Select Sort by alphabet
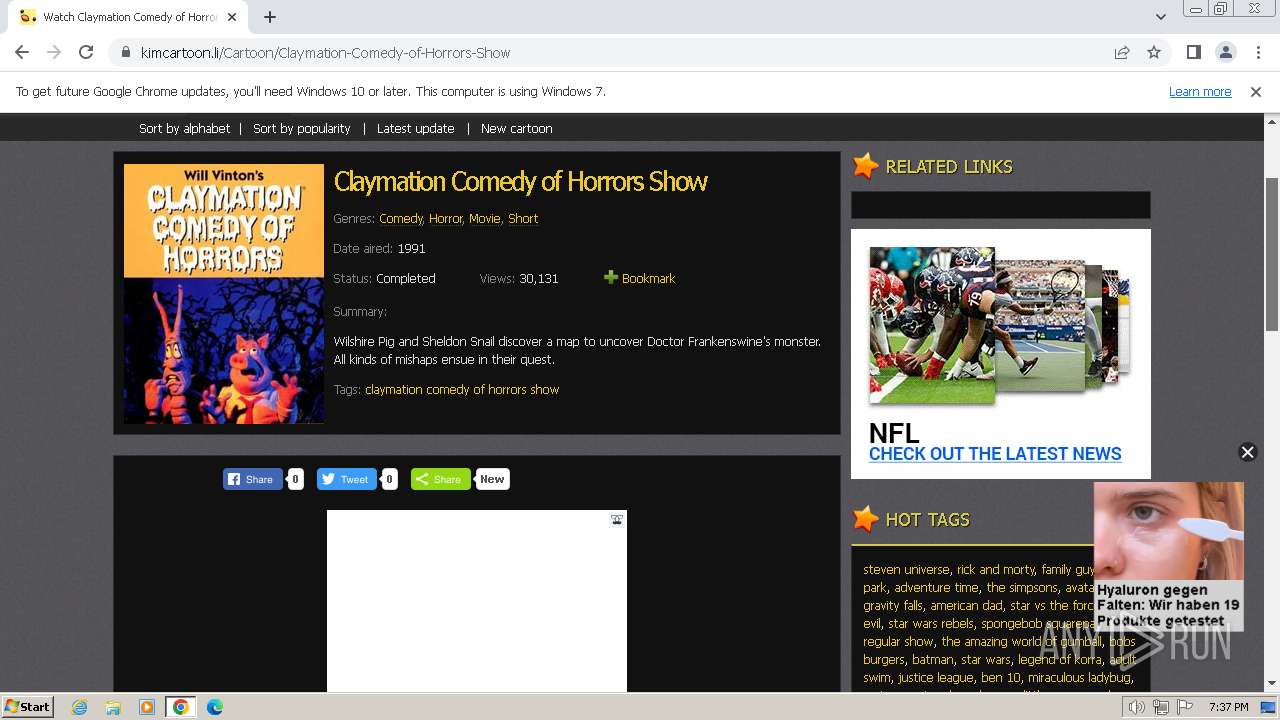Viewport: 1280px width, 720px height. click(184, 128)
